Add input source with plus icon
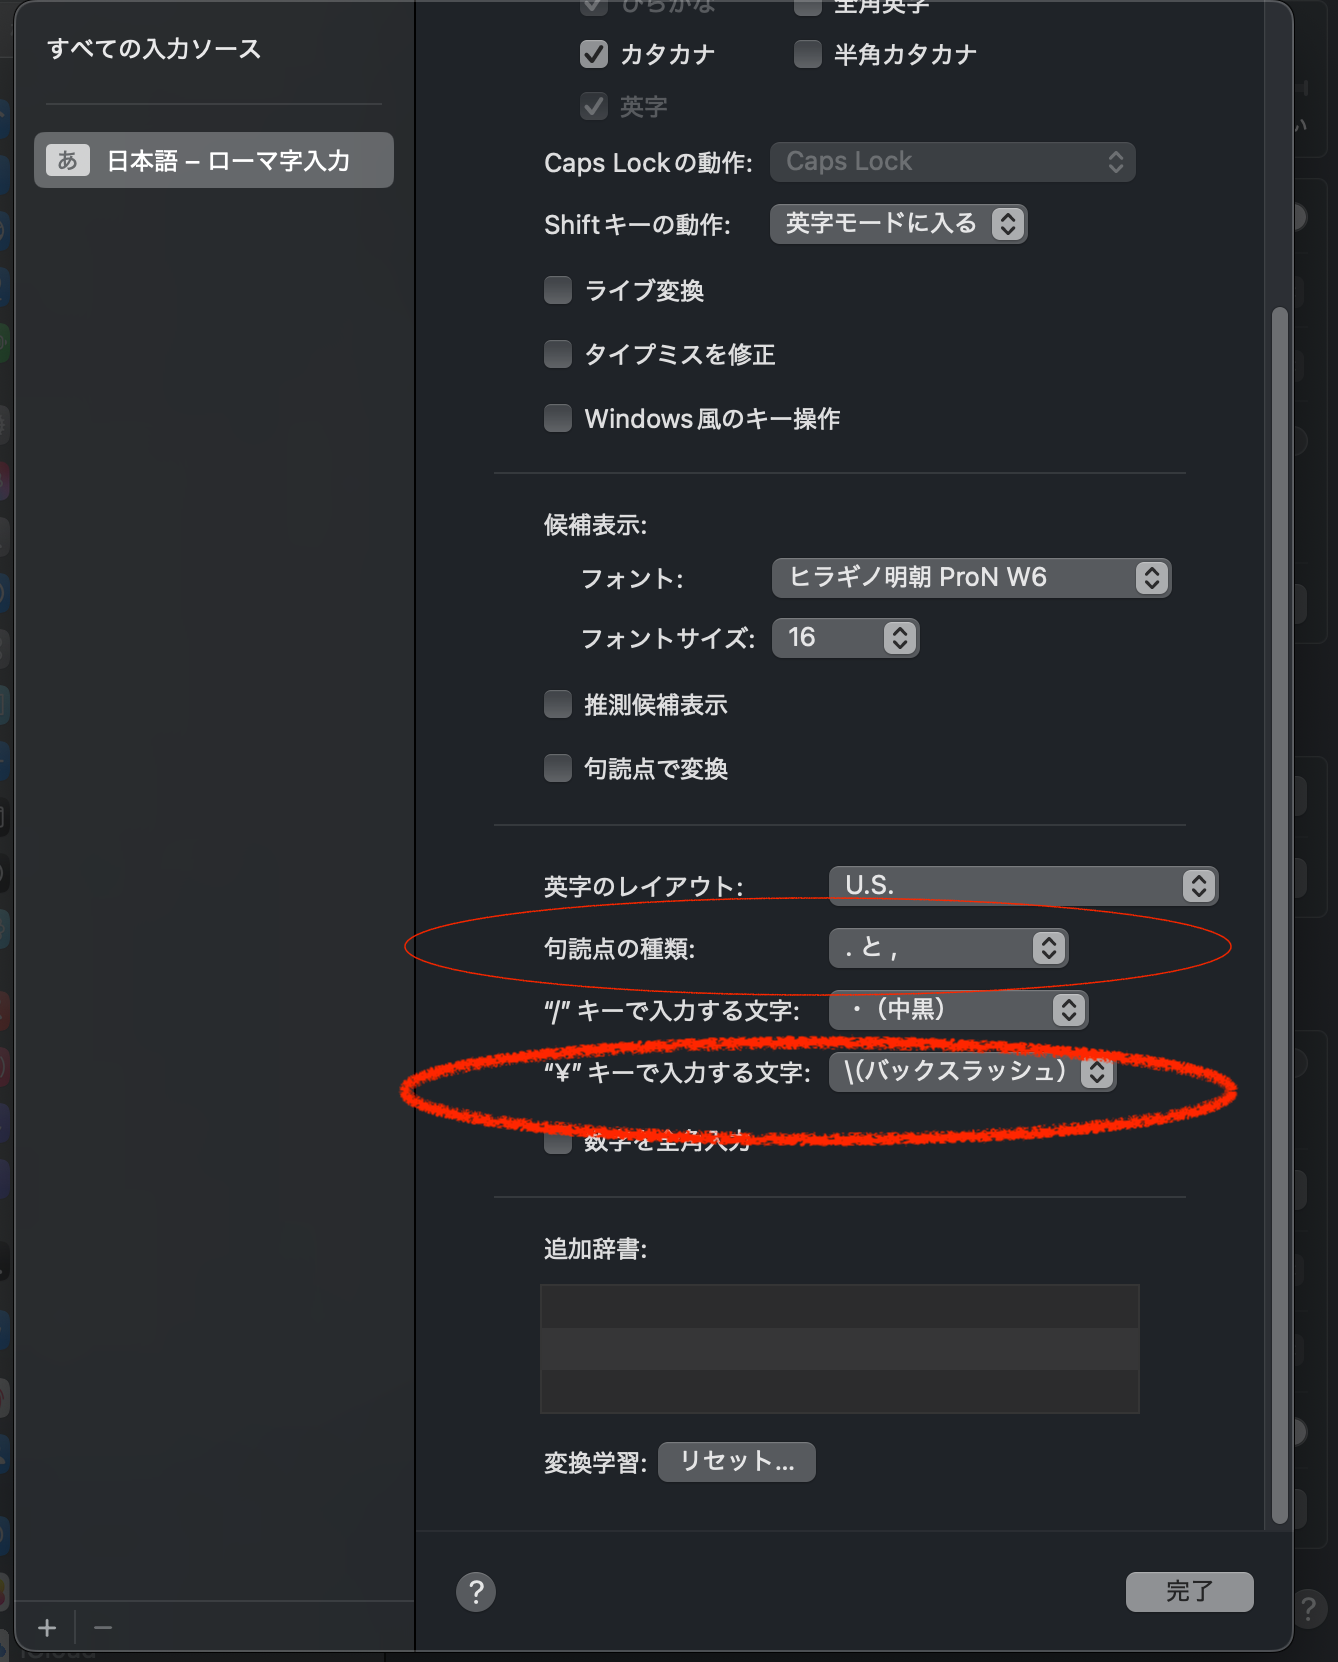Viewport: 1338px width, 1662px height. point(47,1628)
